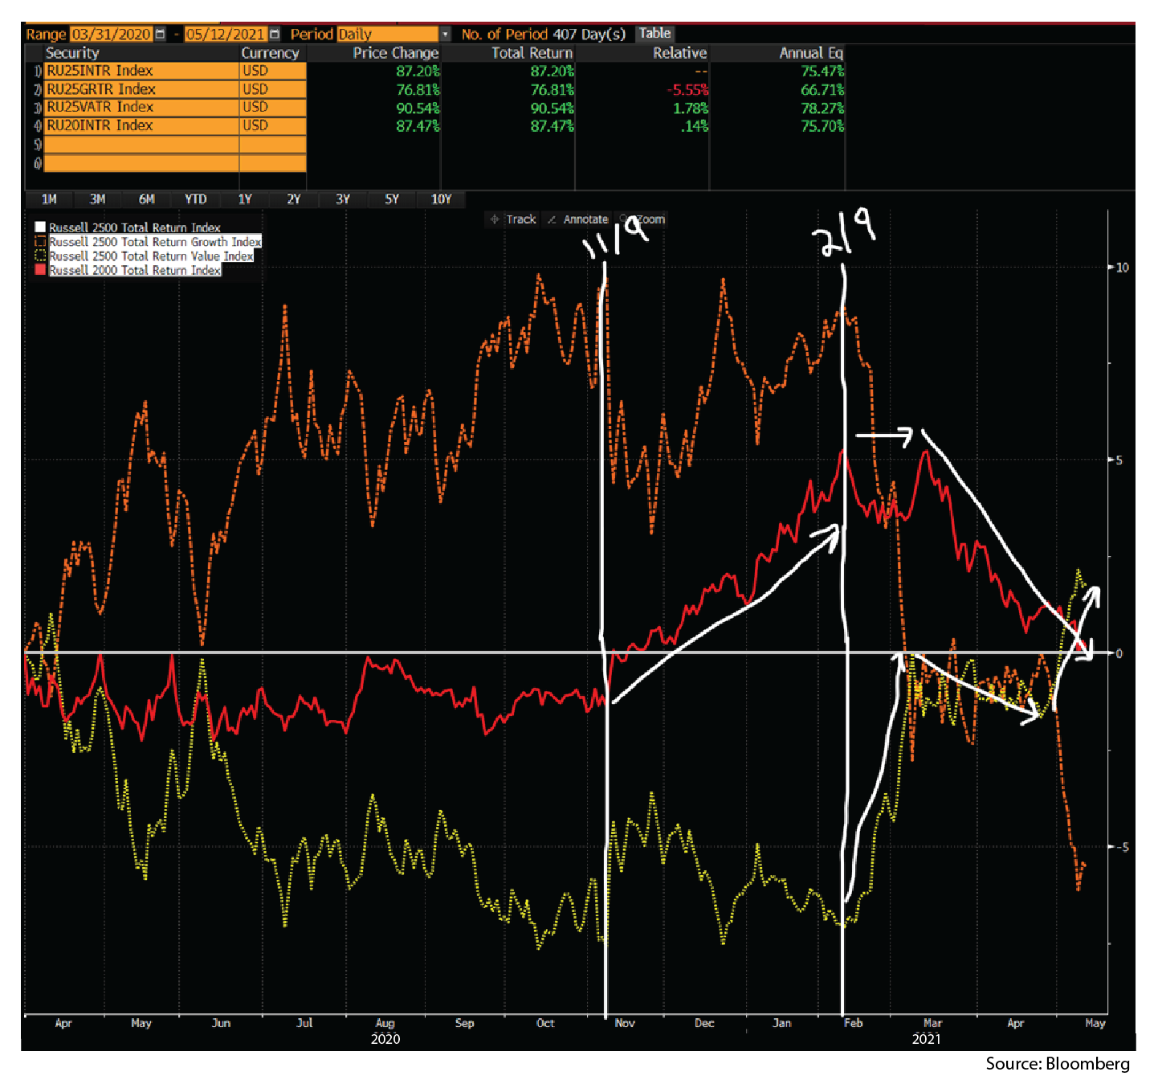Viewport: 1158px width, 1080px height.
Task: Choose the 5Y time range
Action: pos(392,199)
